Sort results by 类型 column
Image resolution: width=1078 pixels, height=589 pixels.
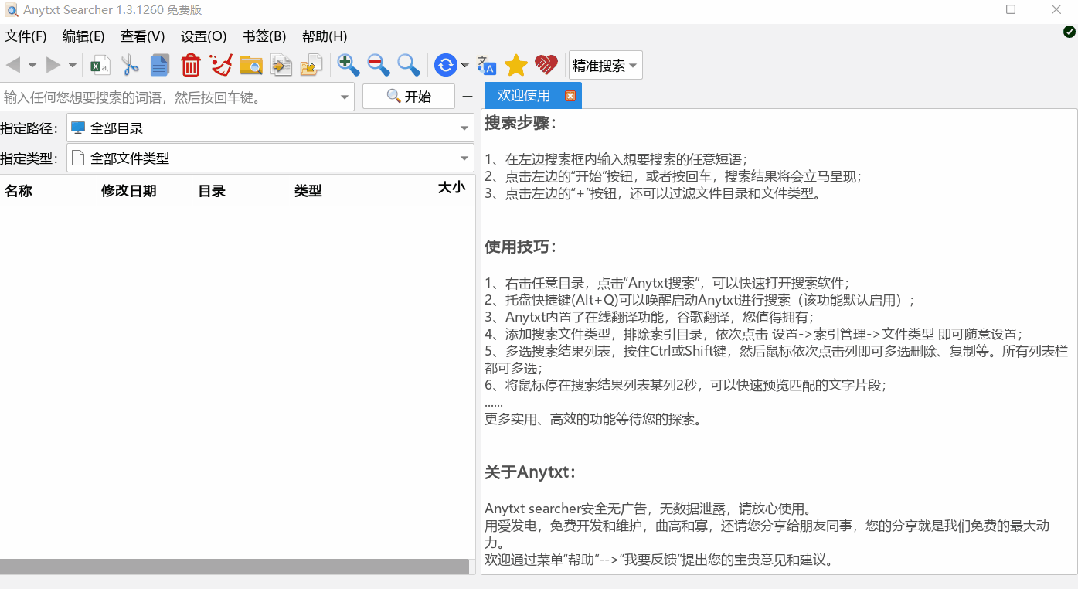click(x=308, y=191)
